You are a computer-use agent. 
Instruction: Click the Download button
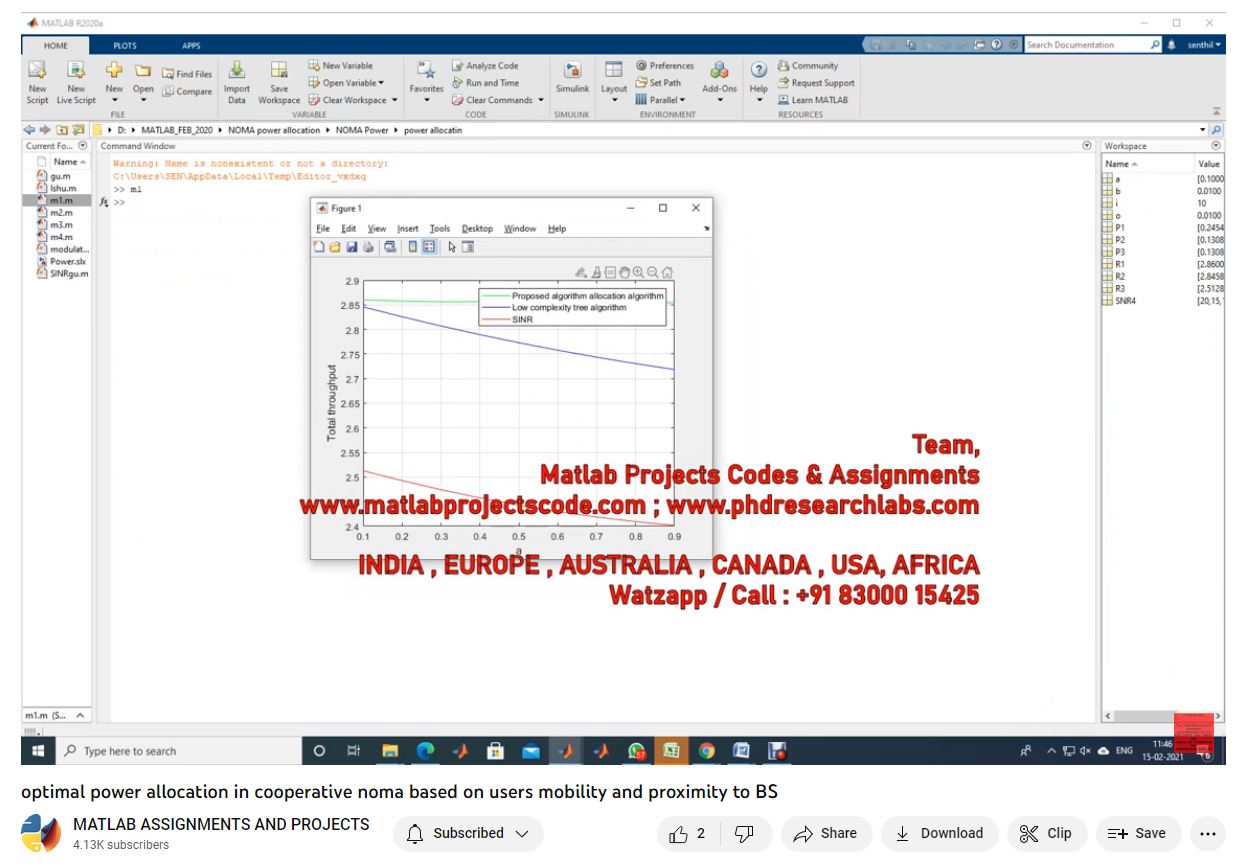938,833
